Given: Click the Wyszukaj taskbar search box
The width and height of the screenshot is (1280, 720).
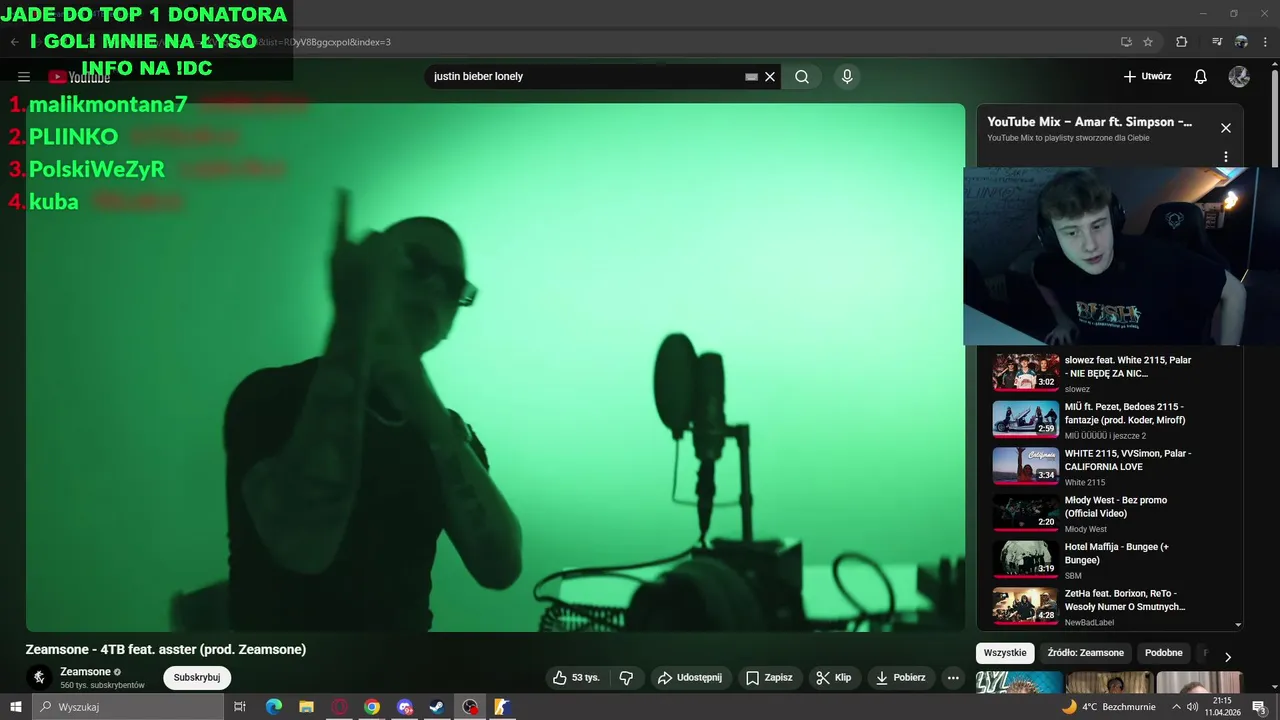Looking at the screenshot, I should tap(128, 707).
